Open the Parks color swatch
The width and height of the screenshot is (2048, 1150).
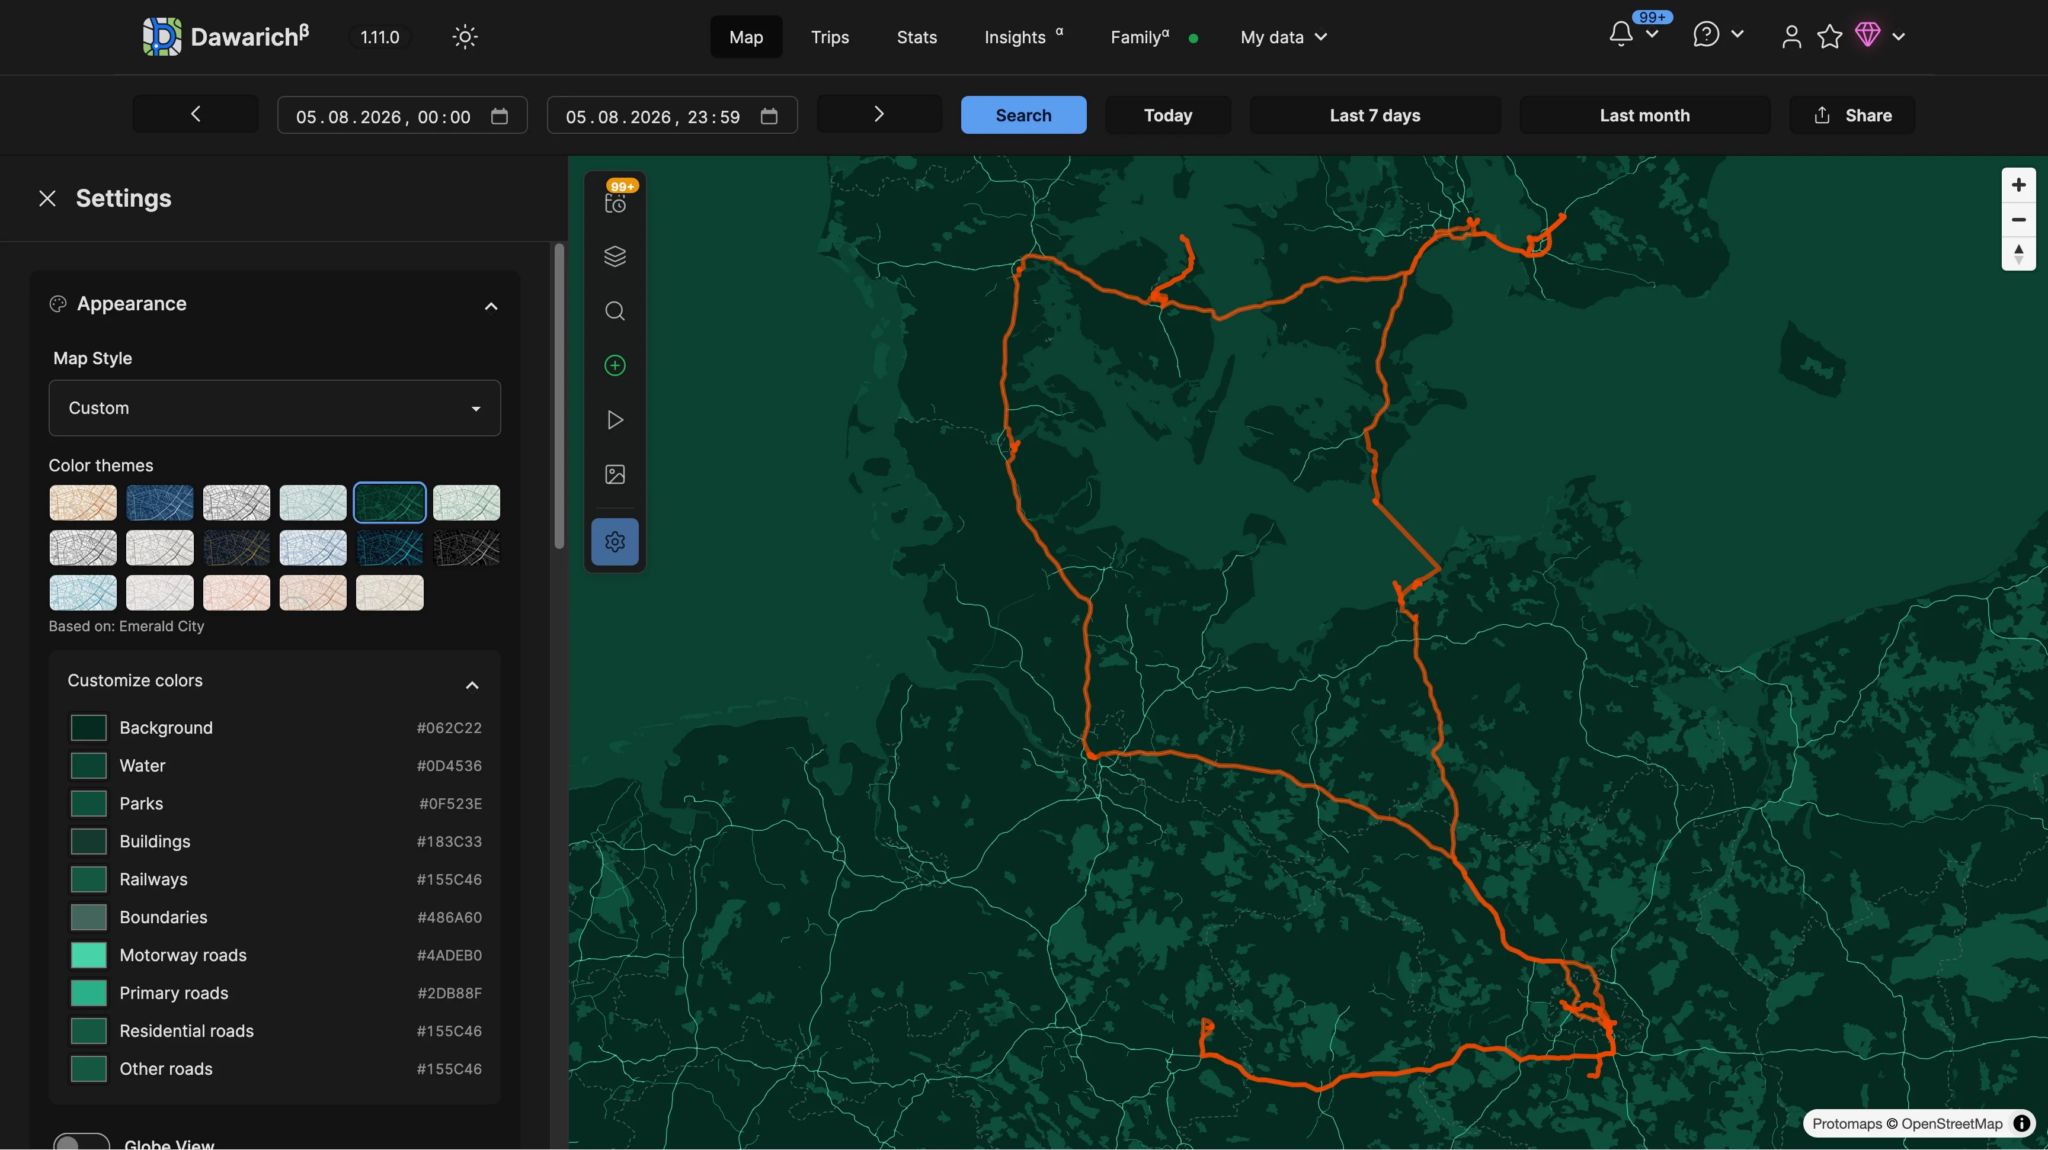pos(88,804)
